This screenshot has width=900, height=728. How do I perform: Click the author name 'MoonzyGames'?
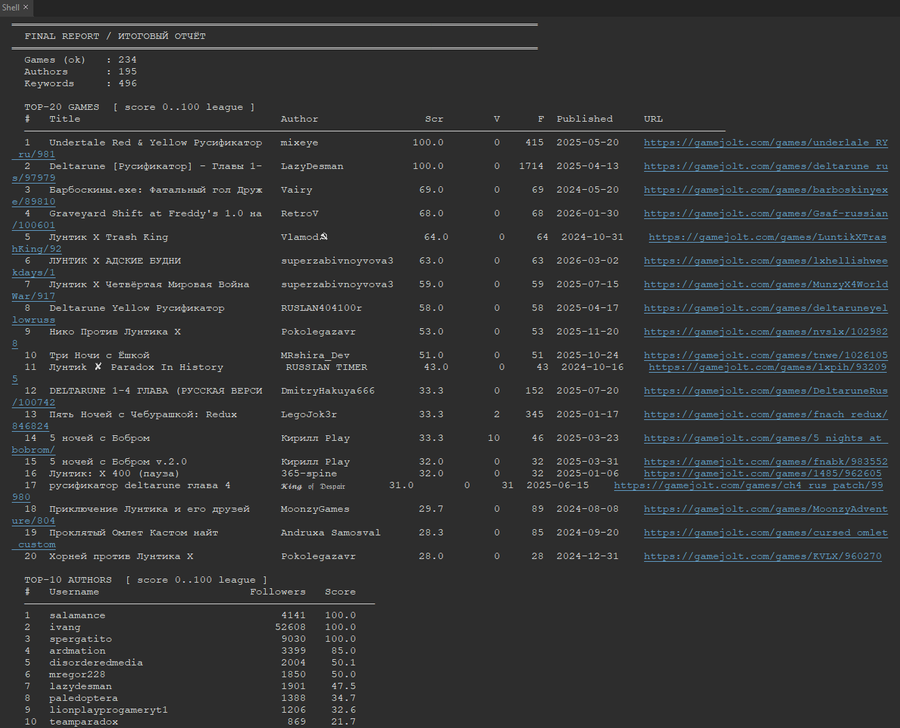315,509
